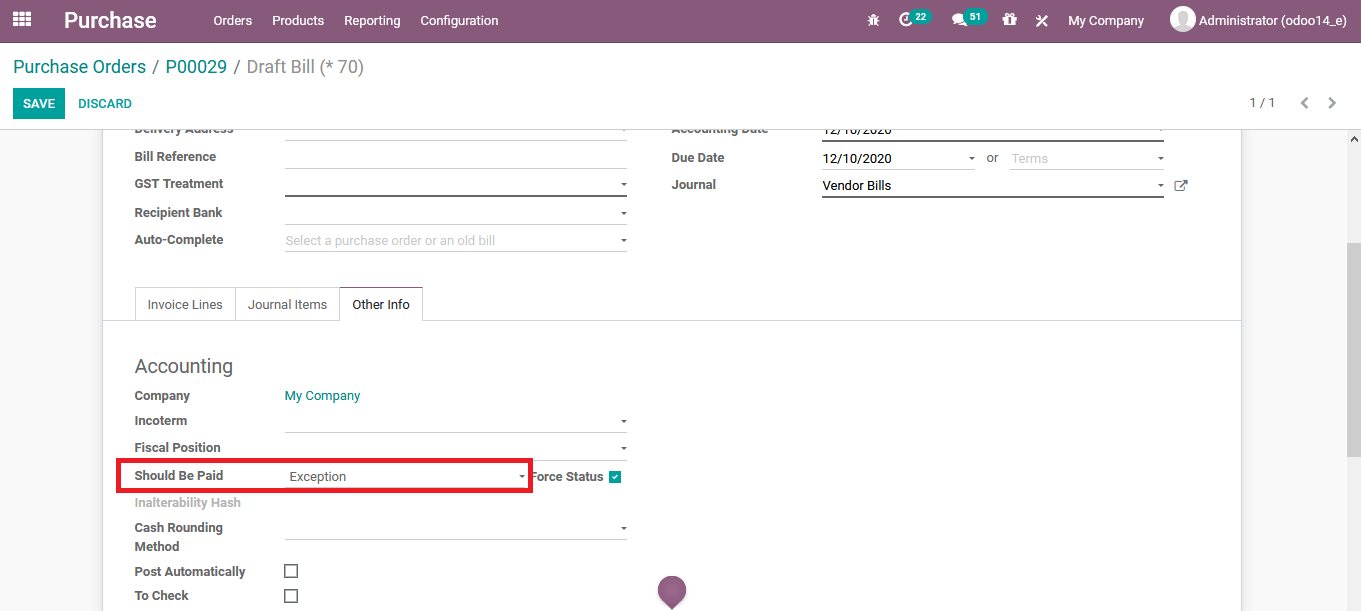Click the Accounting section heading
Image resolution: width=1361 pixels, height=611 pixels.
coord(184,366)
